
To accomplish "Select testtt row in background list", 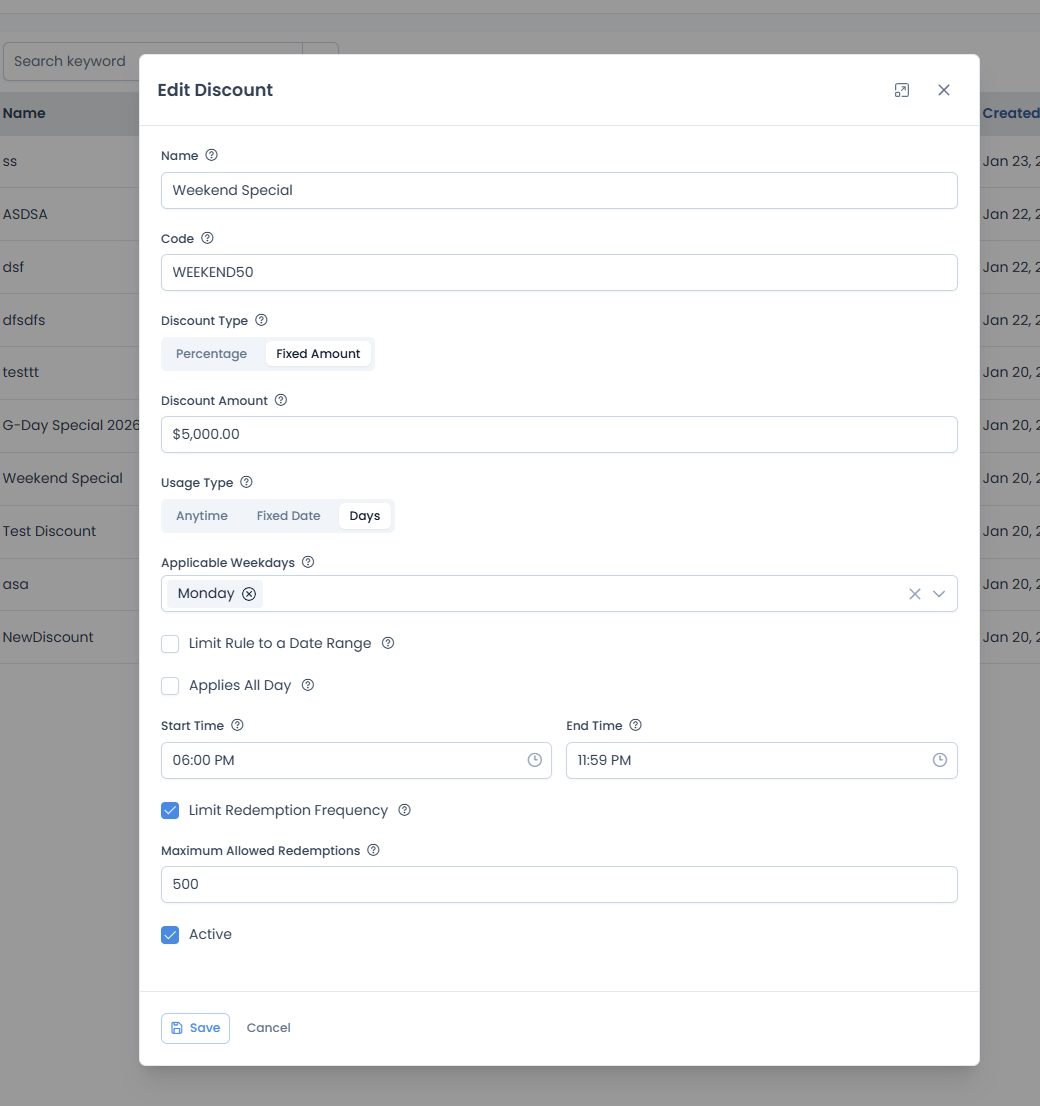I will (21, 372).
